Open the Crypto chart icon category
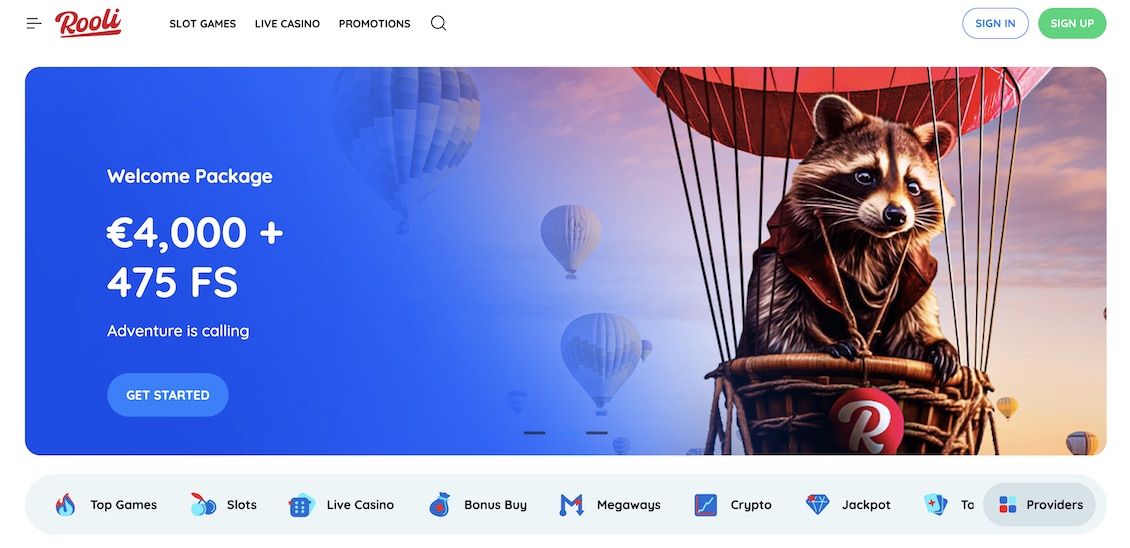1130x548 pixels. coord(706,505)
